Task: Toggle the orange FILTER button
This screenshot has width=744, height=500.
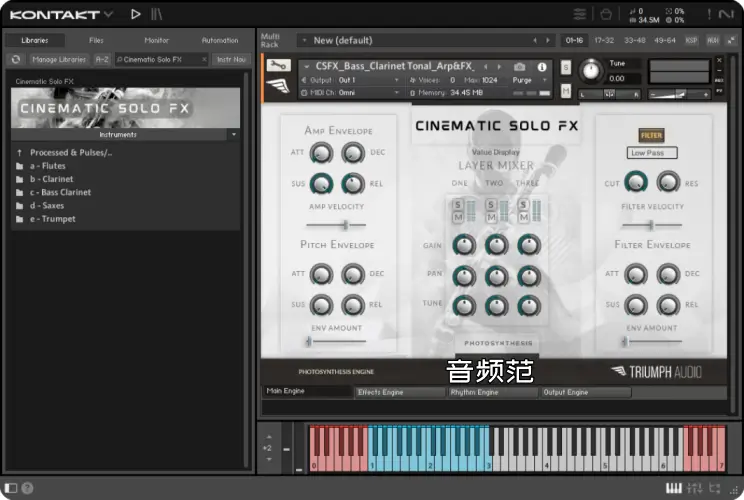Action: [x=651, y=136]
